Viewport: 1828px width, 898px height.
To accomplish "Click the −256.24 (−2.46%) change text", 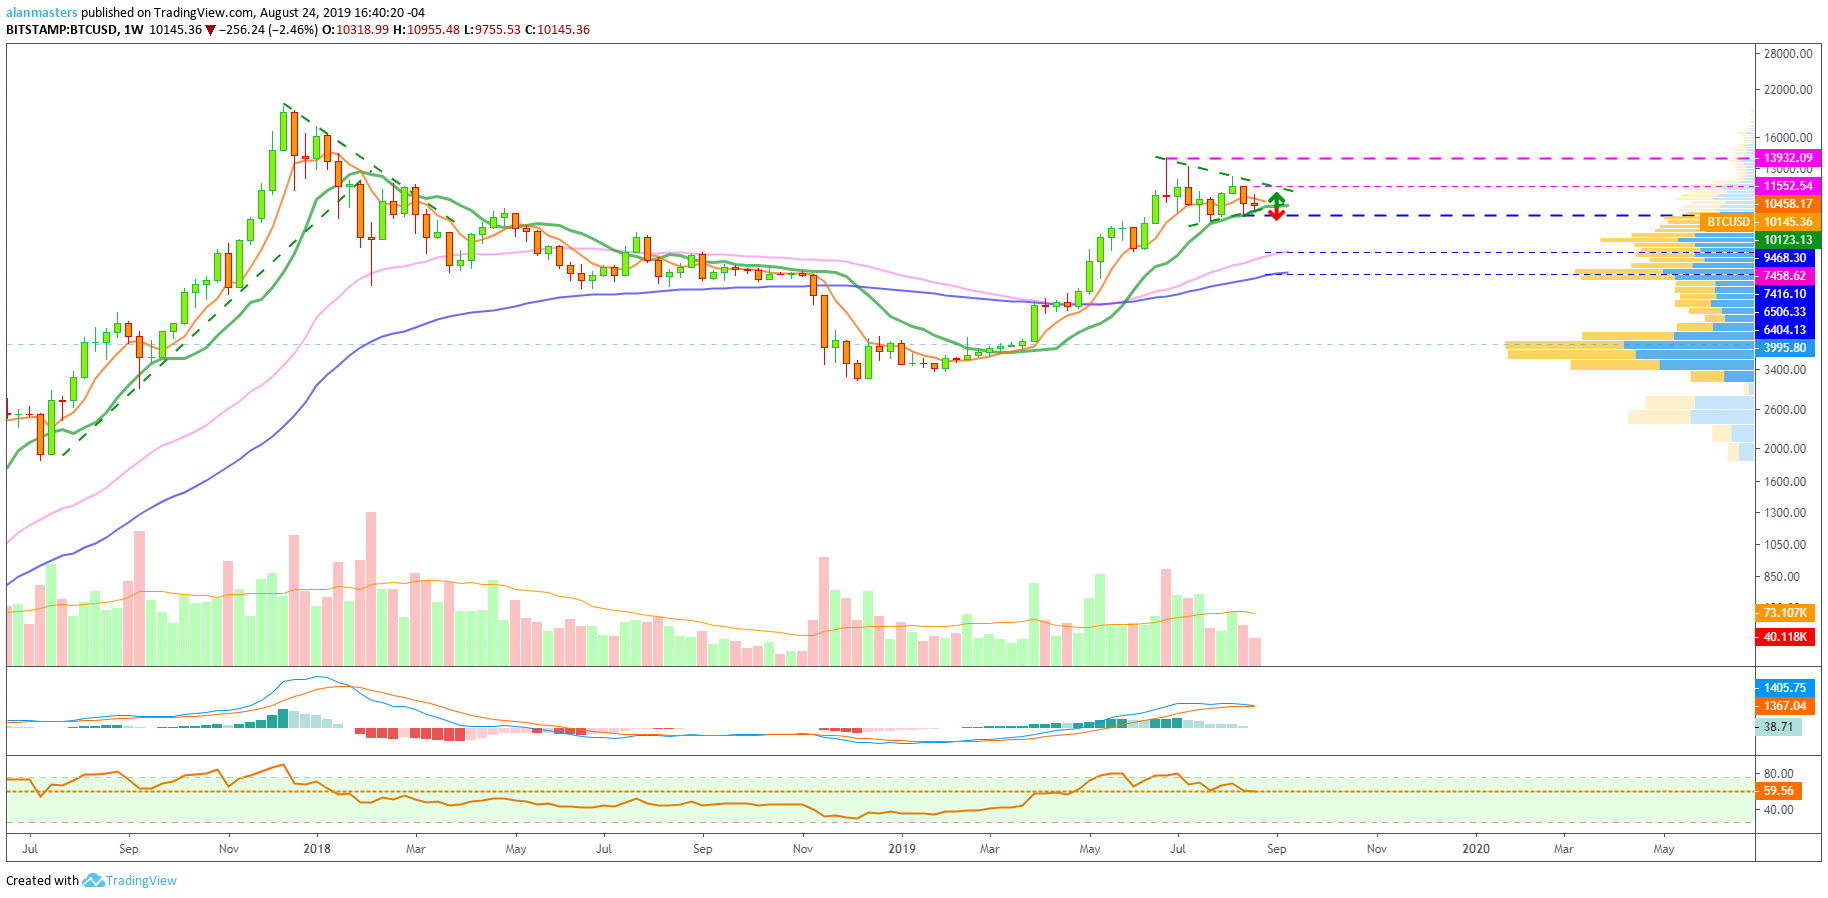I will [x=268, y=30].
